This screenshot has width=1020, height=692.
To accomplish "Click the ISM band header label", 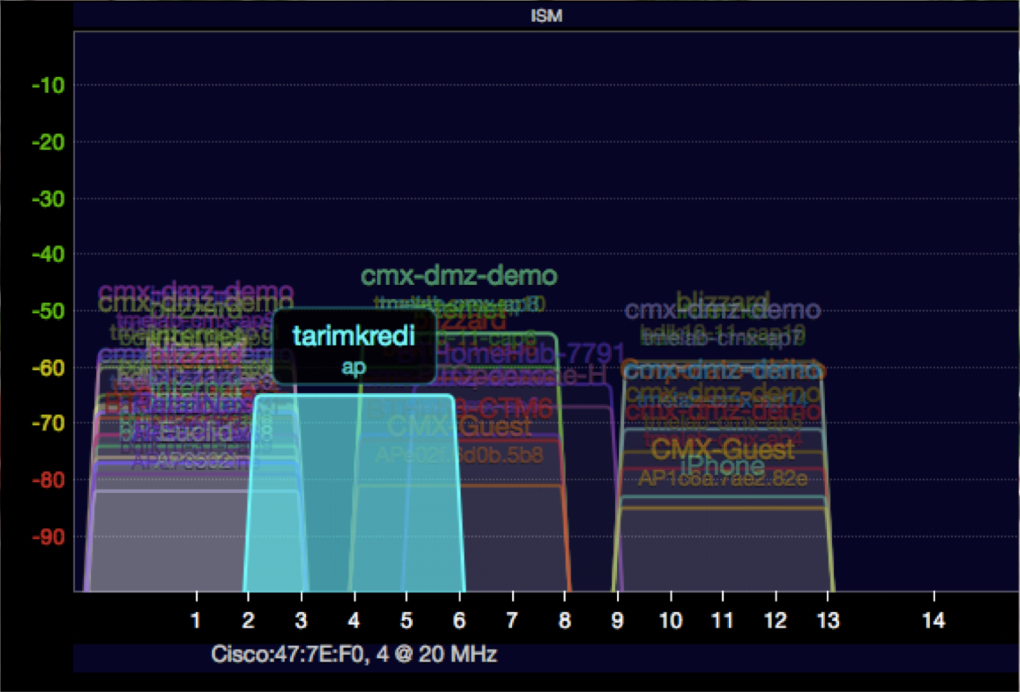I will click(x=546, y=16).
